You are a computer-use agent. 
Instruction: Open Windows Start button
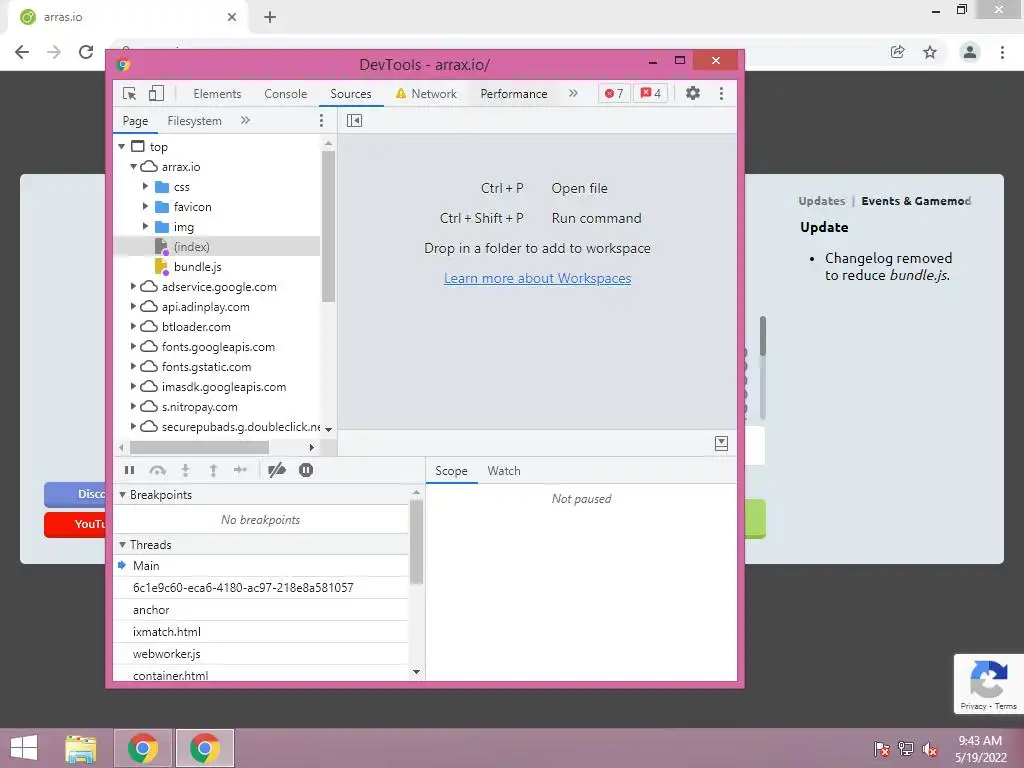tap(24, 748)
